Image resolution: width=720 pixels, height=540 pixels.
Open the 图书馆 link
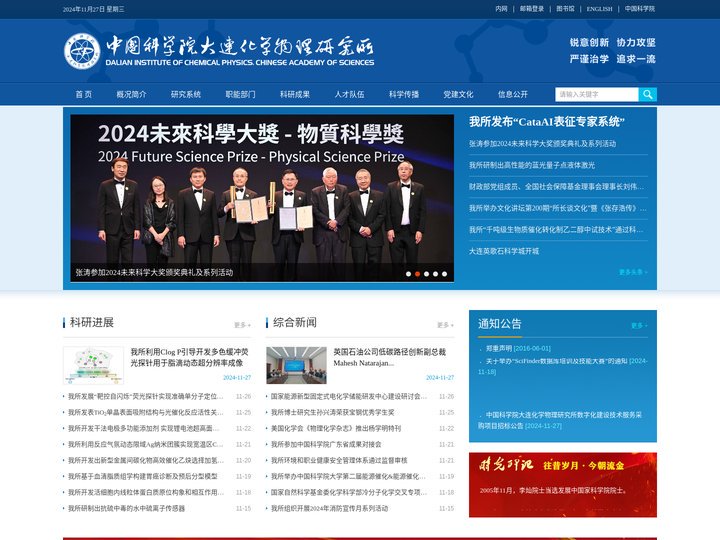565,9
